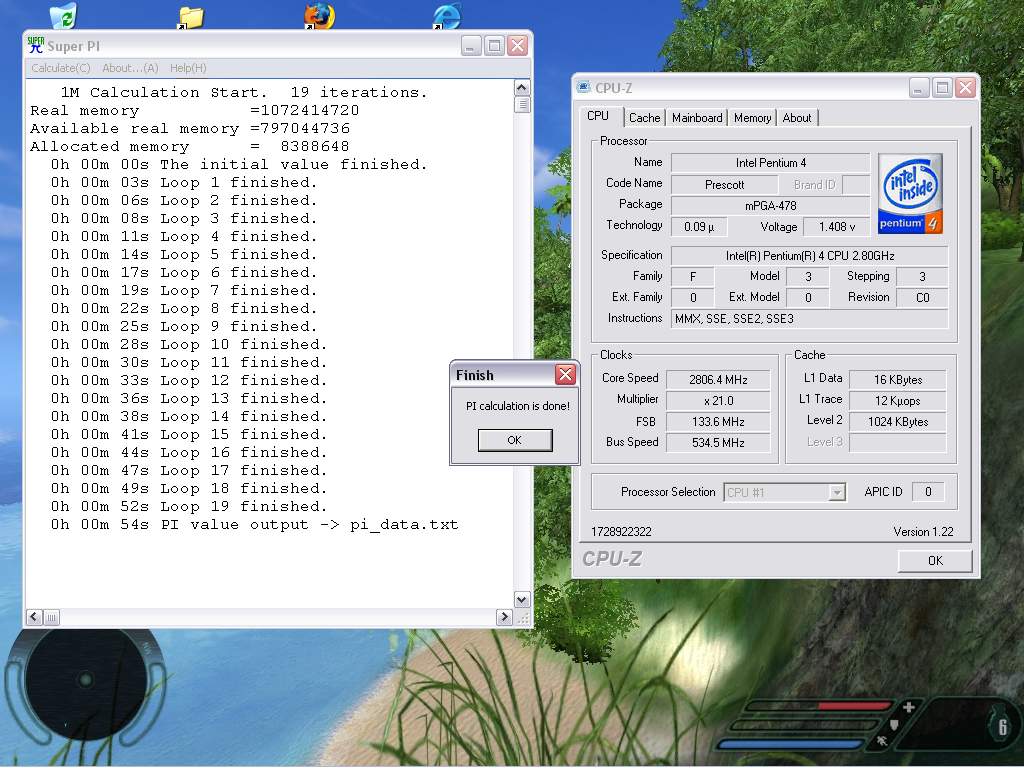1024x768 pixels.
Task: Close the Finish dialog with X
Action: click(x=565, y=374)
